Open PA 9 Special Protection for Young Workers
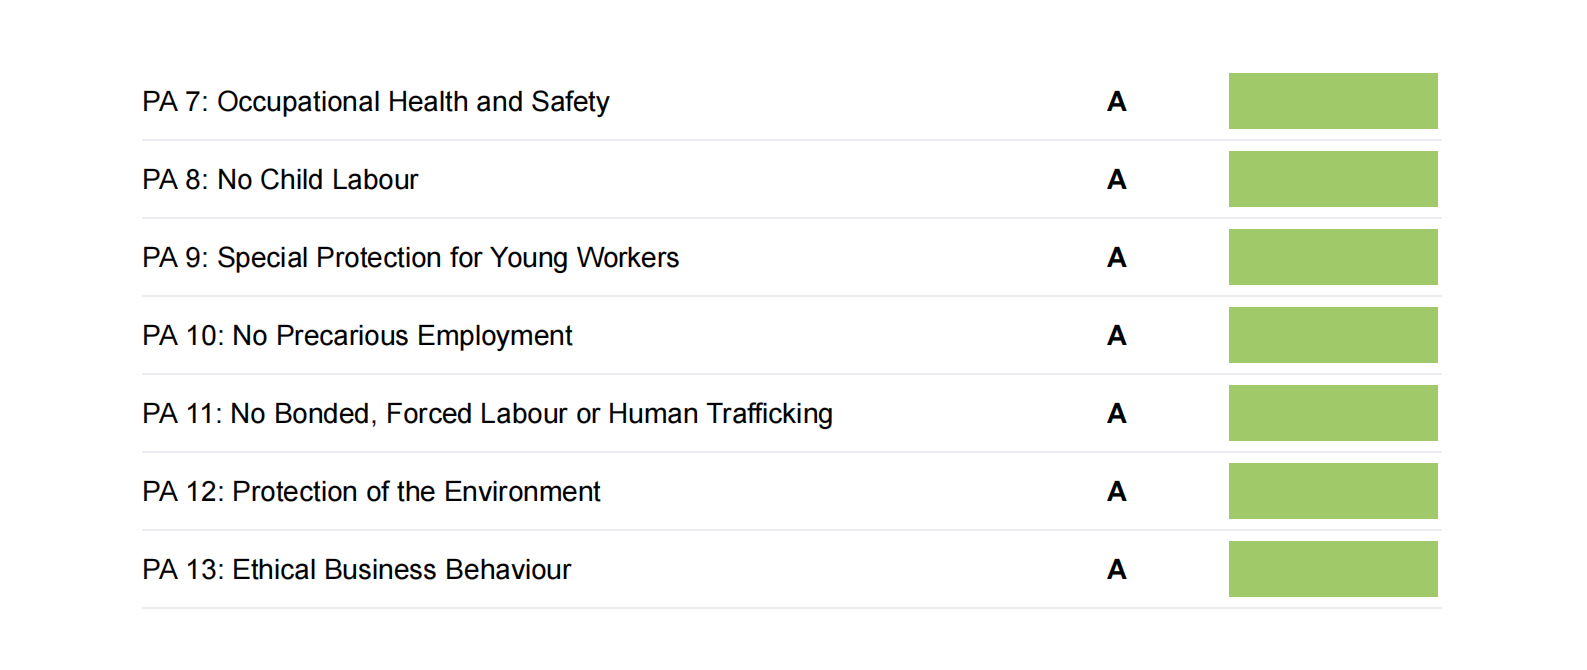 click(410, 258)
